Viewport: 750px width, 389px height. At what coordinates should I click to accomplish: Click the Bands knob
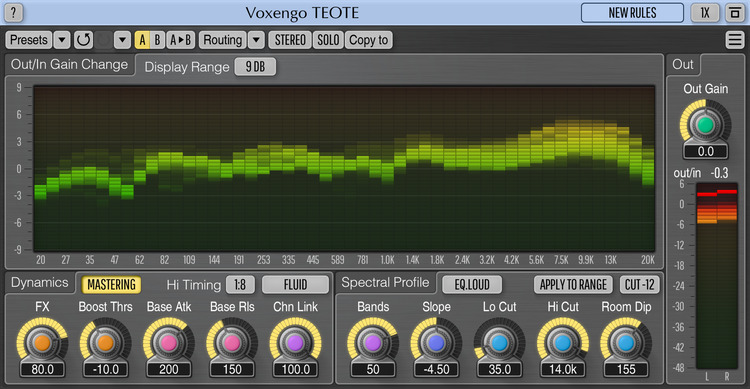(x=373, y=343)
